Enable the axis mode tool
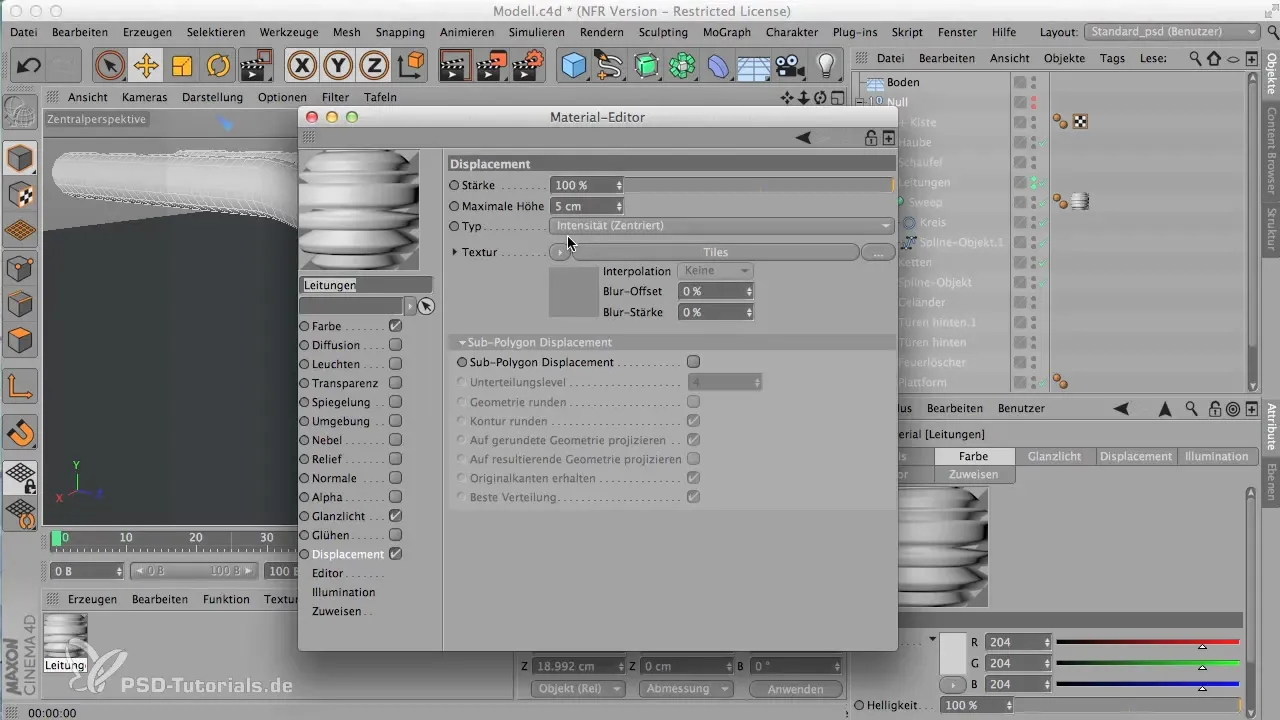This screenshot has width=1280, height=720. (x=21, y=387)
